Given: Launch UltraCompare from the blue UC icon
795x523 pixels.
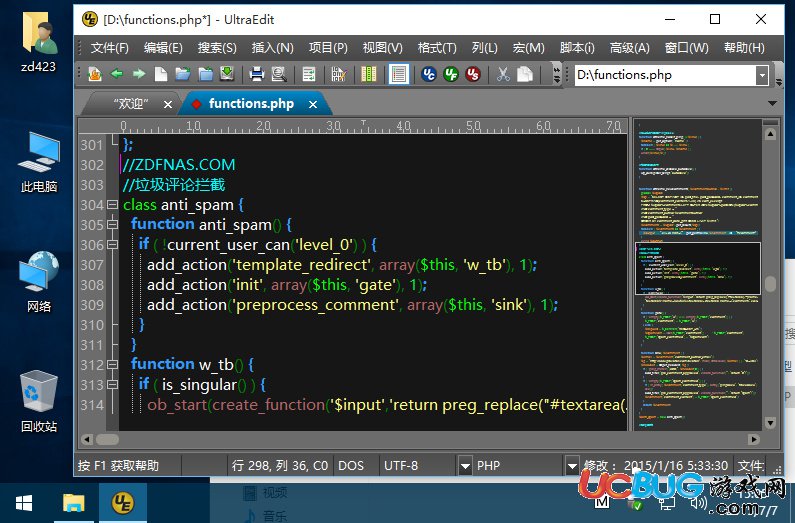Looking at the screenshot, I should 428,74.
